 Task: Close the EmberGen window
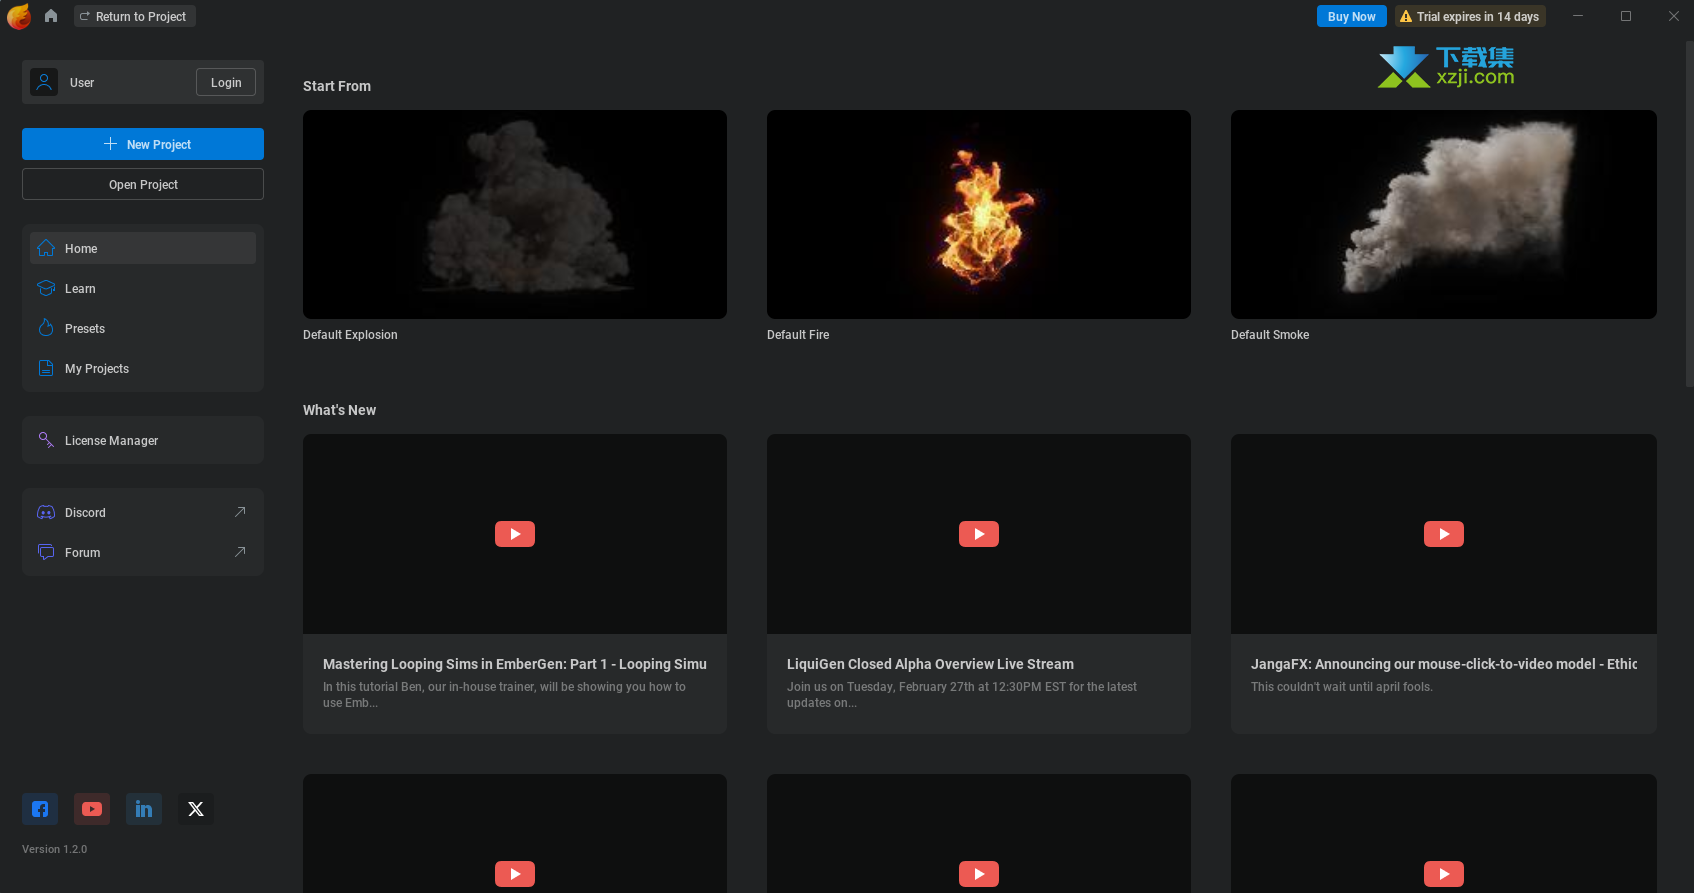[1673, 16]
